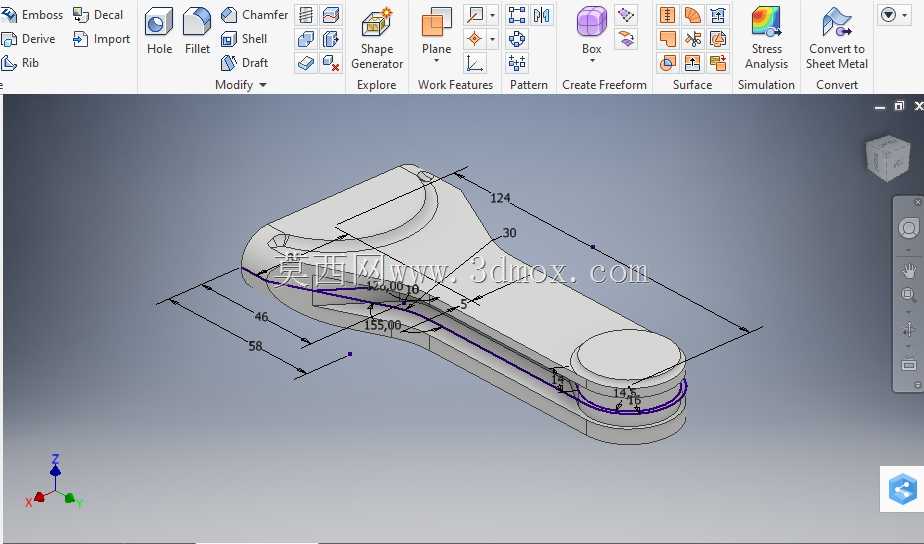This screenshot has height=544, width=924.
Task: Choose the Draft tool
Action: pos(245,62)
